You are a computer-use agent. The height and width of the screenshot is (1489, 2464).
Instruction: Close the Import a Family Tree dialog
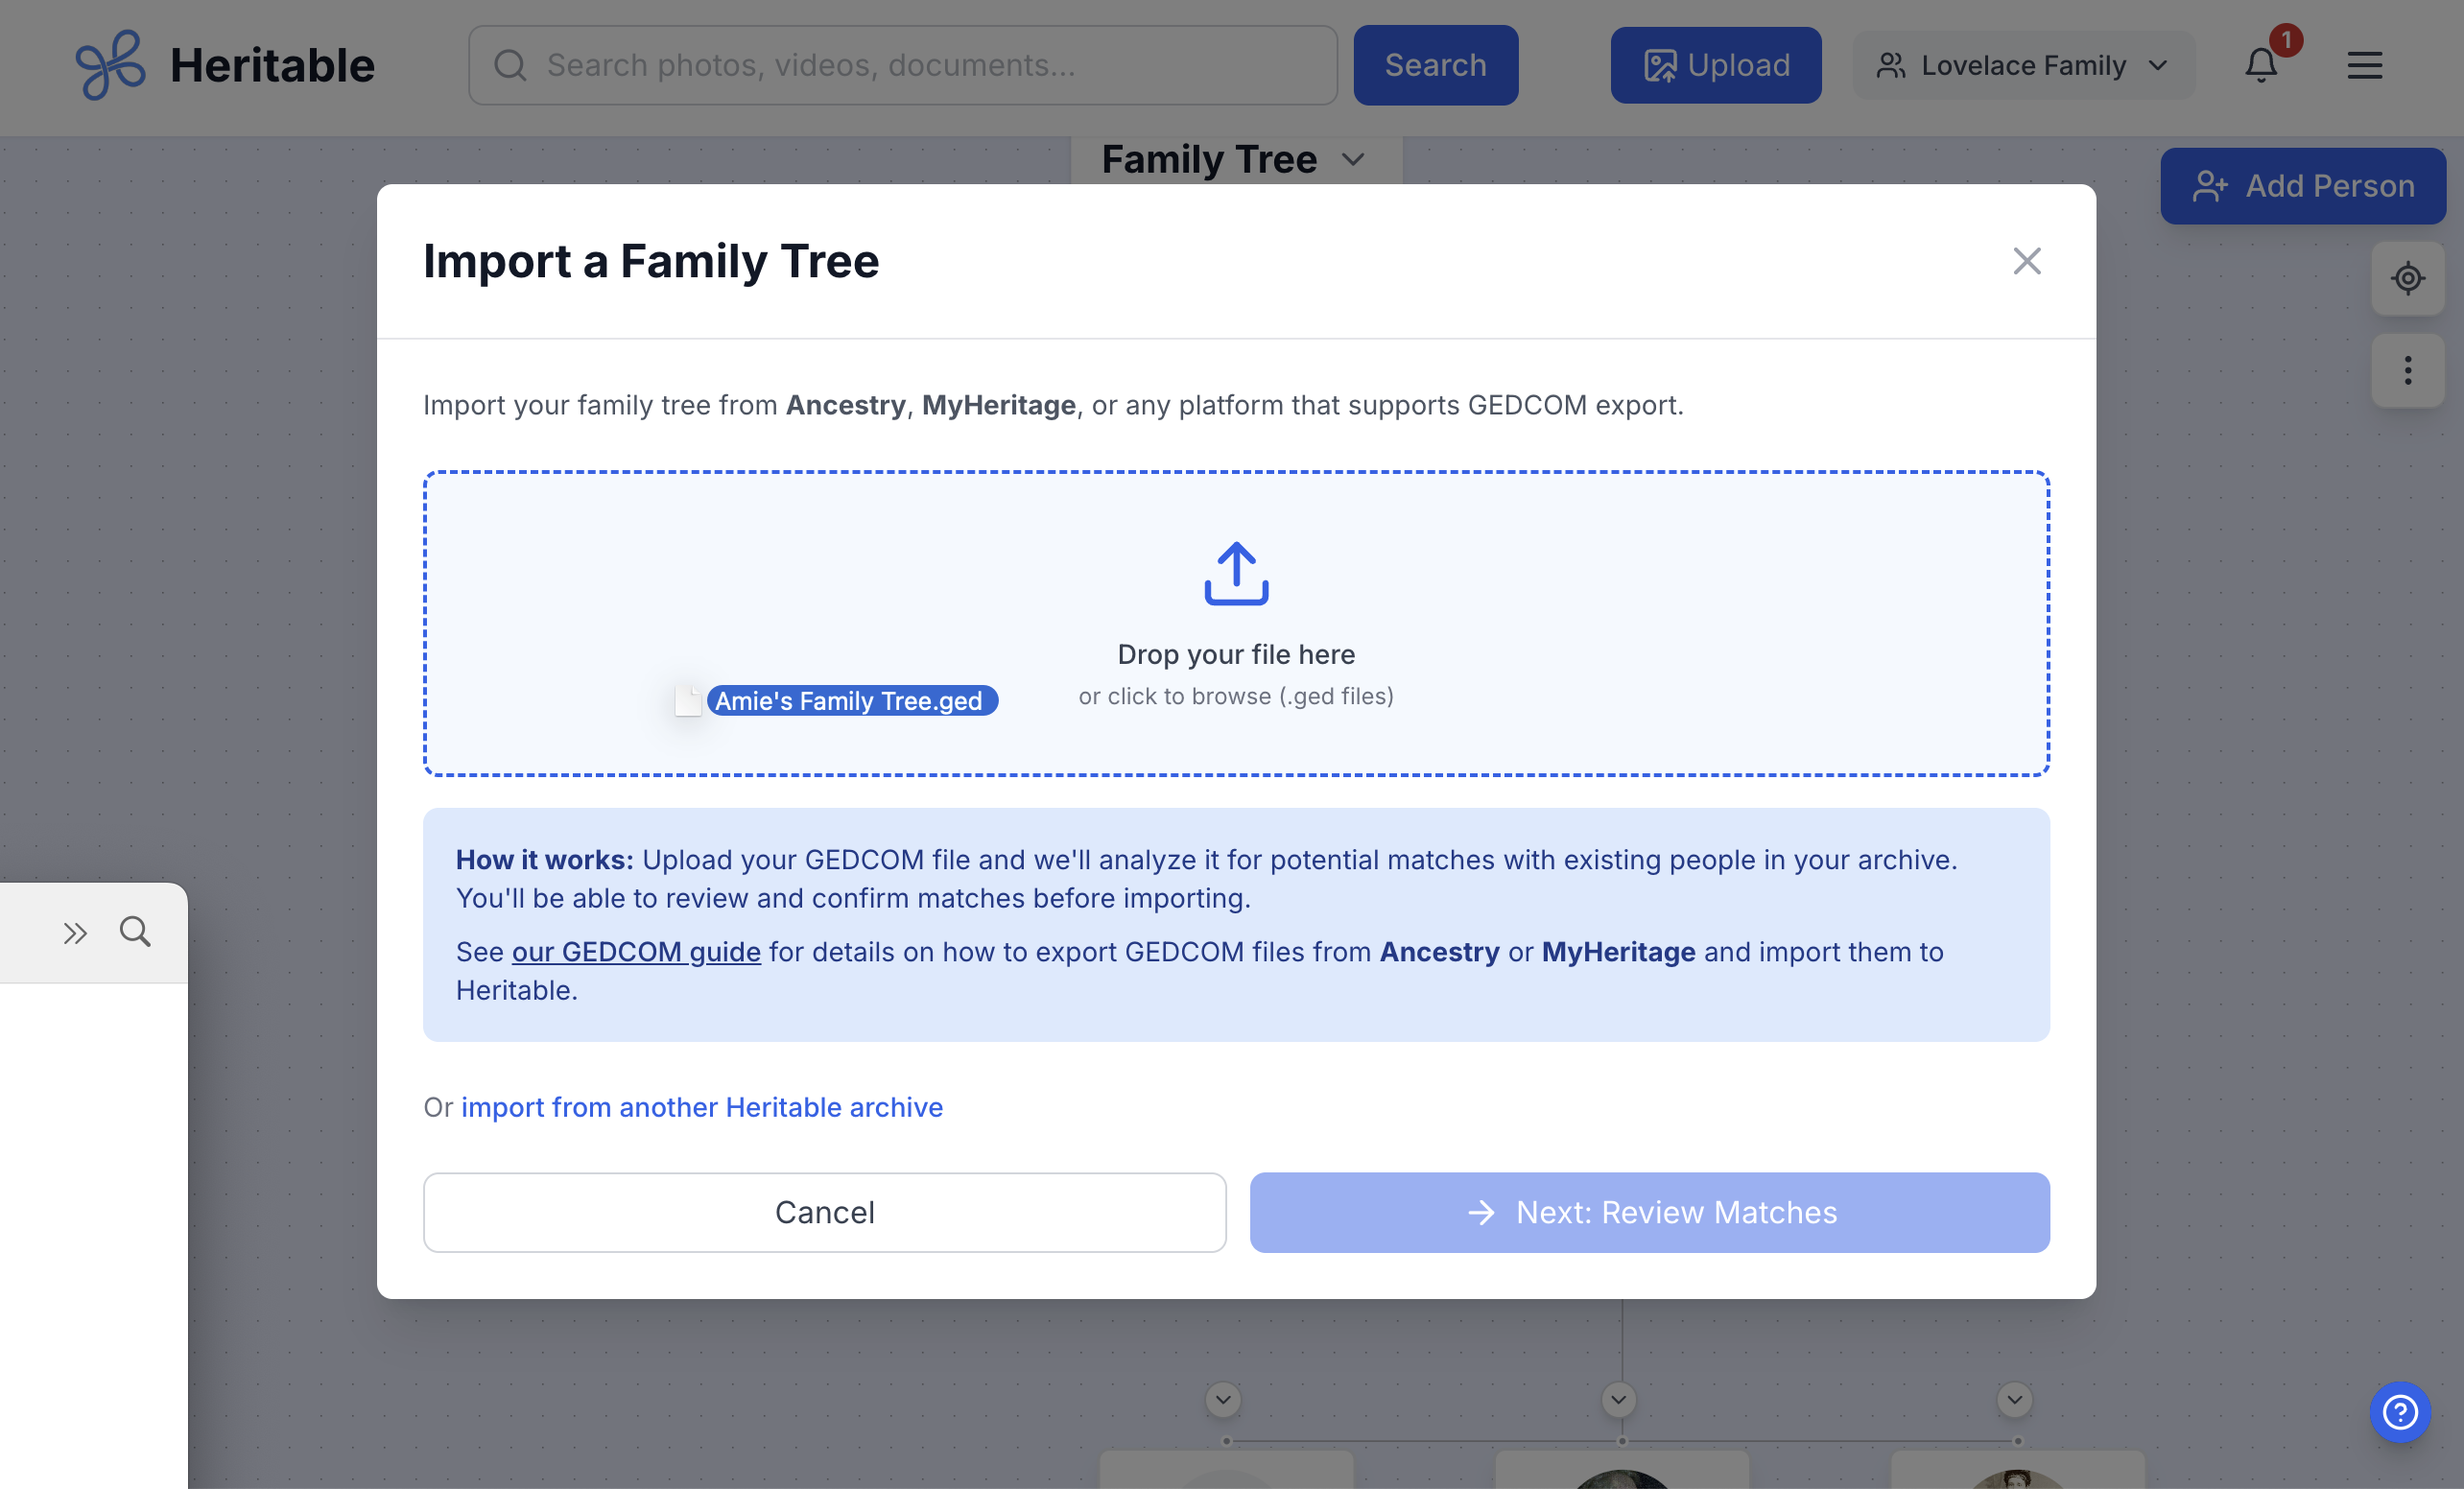click(2026, 261)
